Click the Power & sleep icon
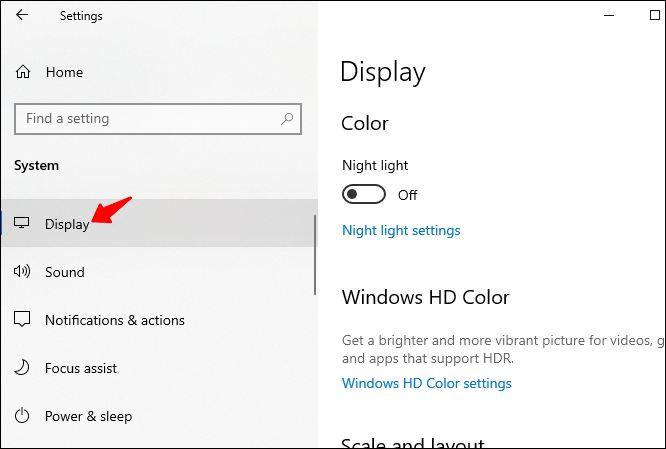The width and height of the screenshot is (666, 449). [22, 415]
